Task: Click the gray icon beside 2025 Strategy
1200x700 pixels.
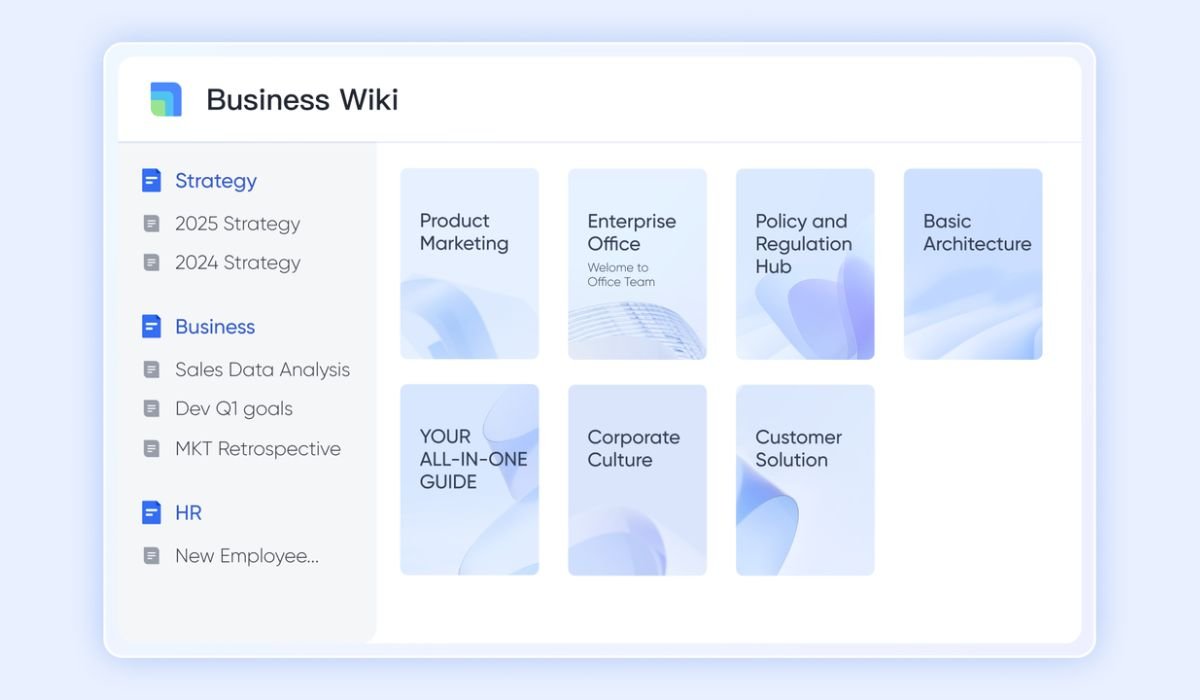Action: pos(151,224)
